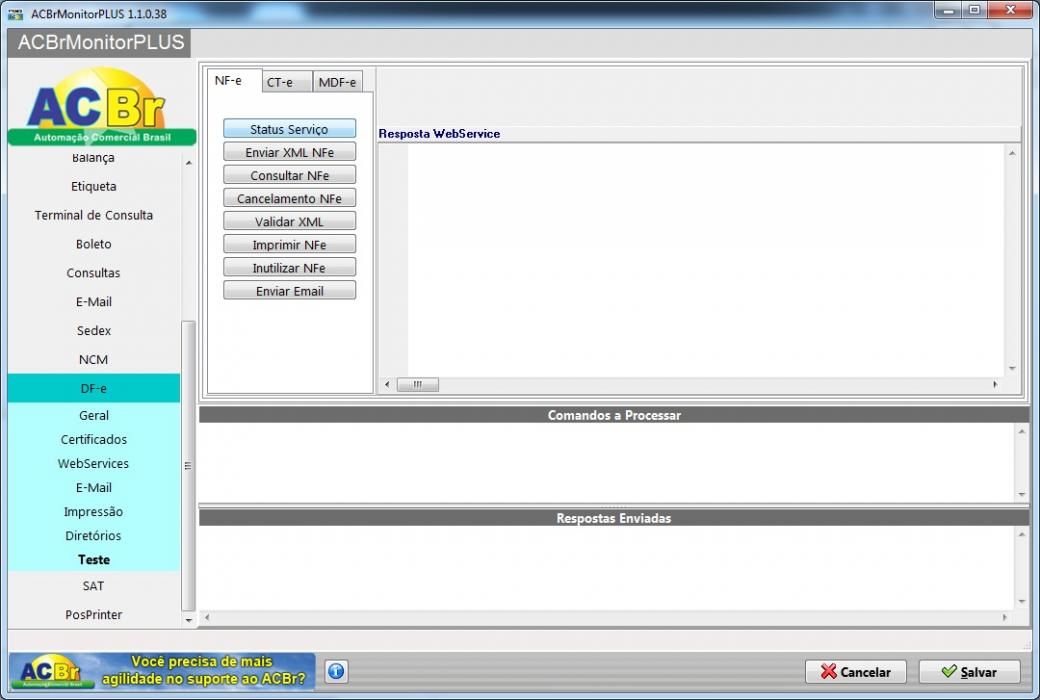This screenshot has width=1040, height=700.
Task: Click Respostas Enviadas scroll left arrow
Action: (x=207, y=617)
